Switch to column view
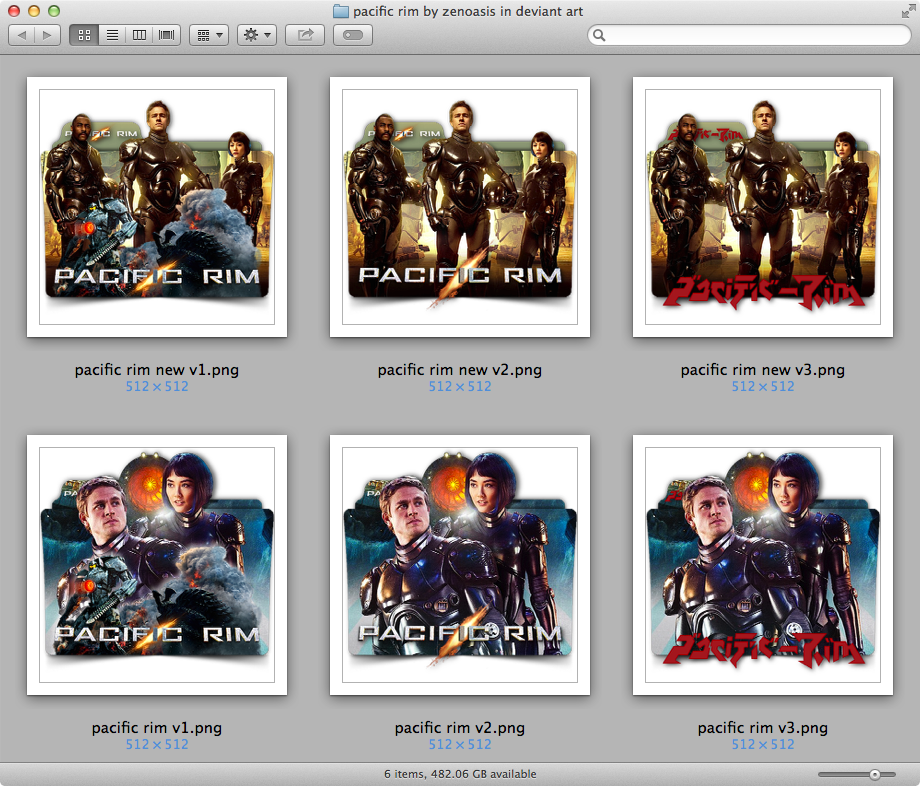 coord(139,34)
